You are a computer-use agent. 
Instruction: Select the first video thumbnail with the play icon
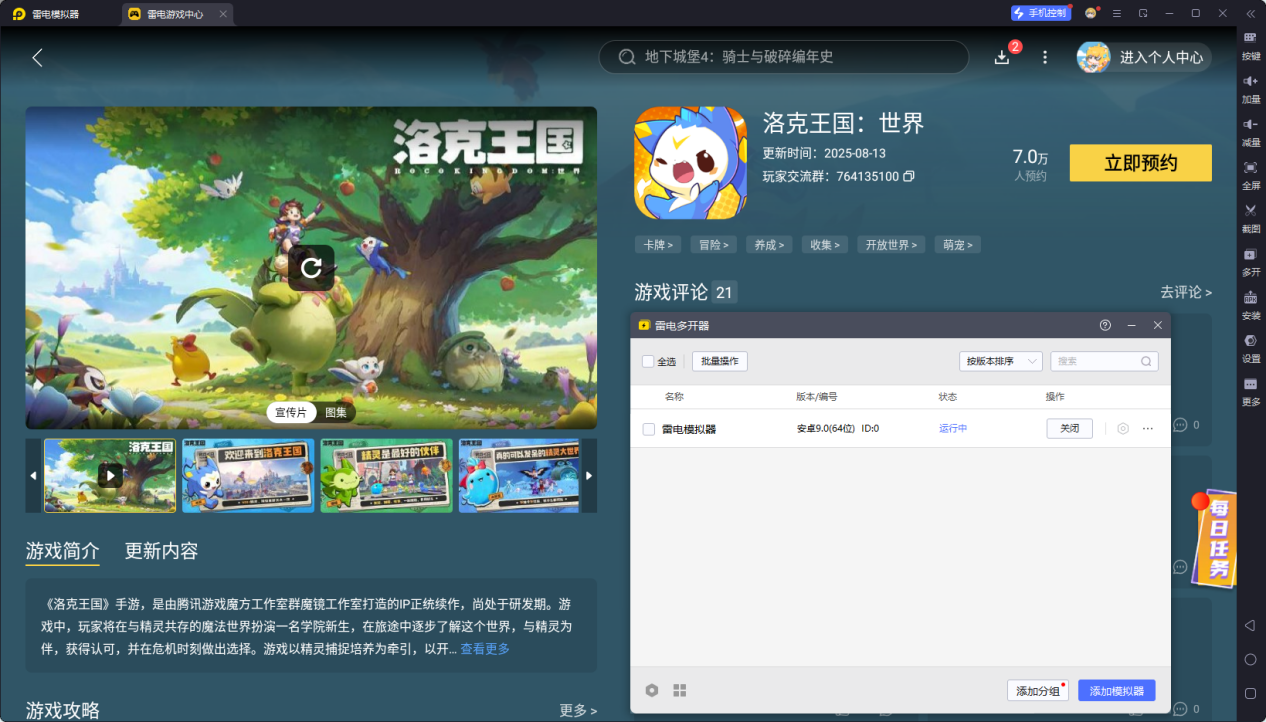click(x=110, y=475)
